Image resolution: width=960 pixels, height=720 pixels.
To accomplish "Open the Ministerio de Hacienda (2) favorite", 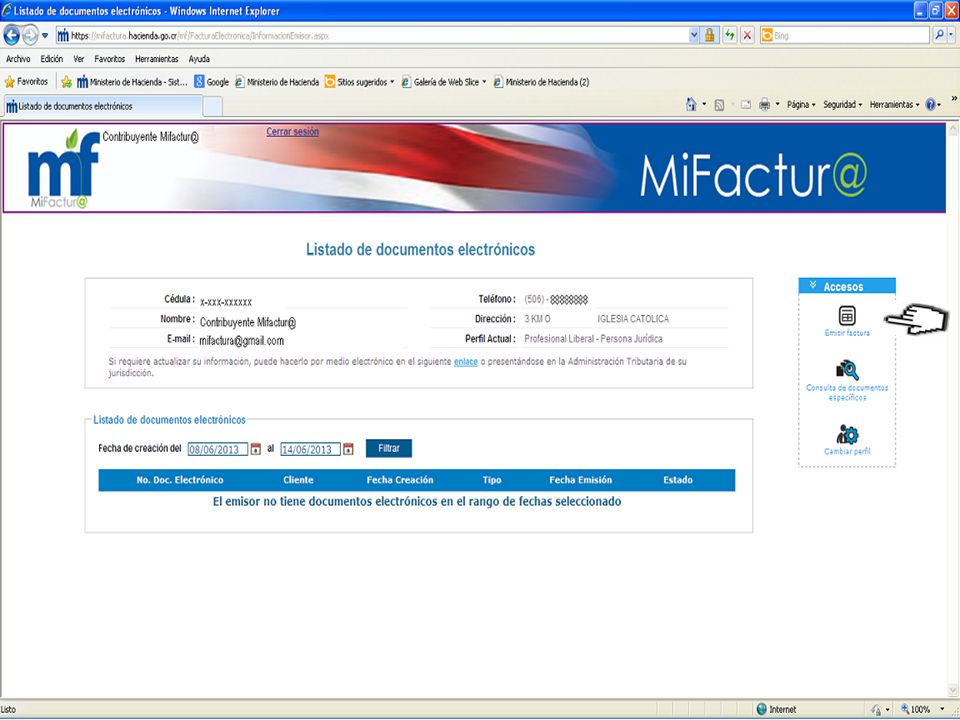I will 541,81.
